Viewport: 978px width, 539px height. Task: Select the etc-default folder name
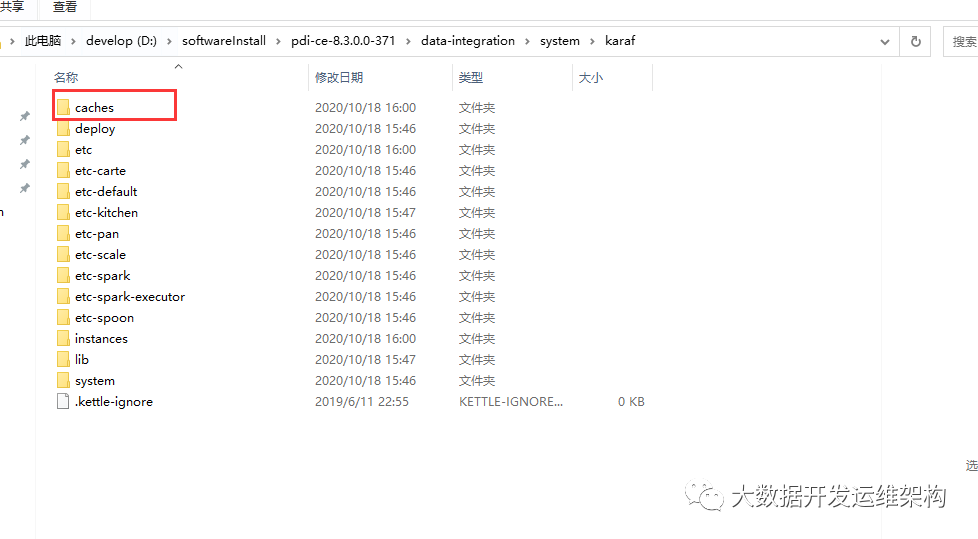pos(106,192)
